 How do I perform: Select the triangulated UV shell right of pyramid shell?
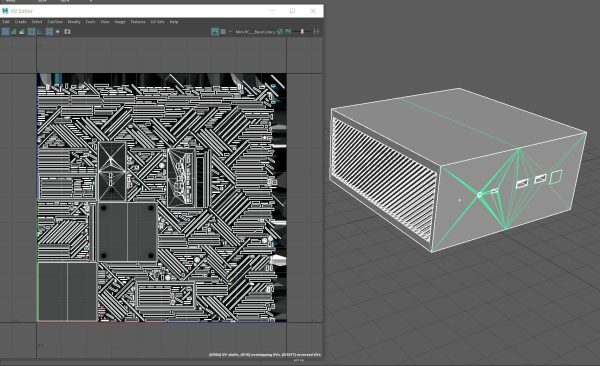coord(181,178)
